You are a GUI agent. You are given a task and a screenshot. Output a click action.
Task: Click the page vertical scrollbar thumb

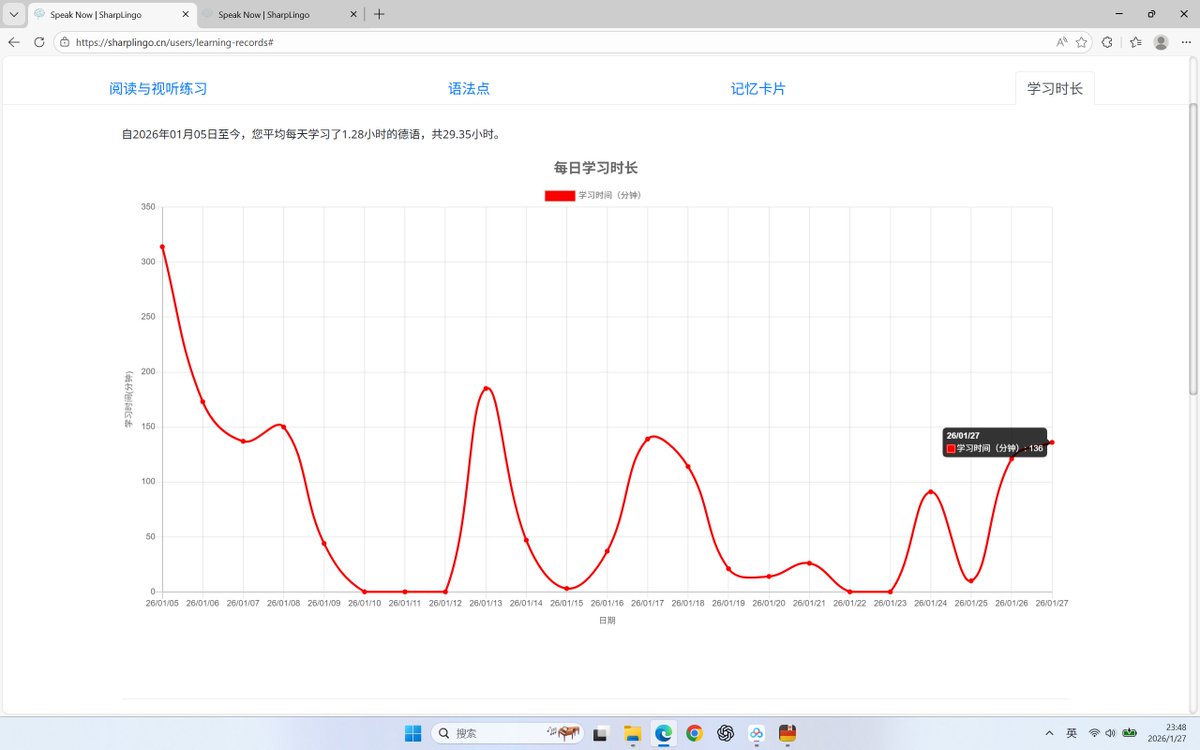(1192, 248)
